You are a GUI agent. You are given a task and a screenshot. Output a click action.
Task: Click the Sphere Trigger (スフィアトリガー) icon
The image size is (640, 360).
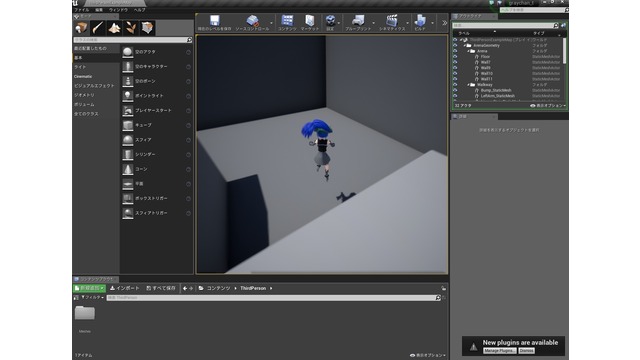(128, 213)
